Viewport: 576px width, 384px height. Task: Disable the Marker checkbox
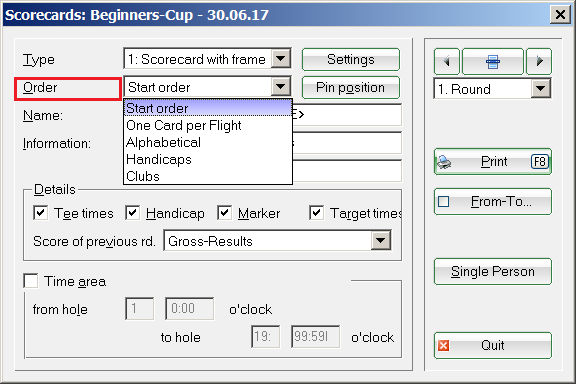tap(224, 213)
